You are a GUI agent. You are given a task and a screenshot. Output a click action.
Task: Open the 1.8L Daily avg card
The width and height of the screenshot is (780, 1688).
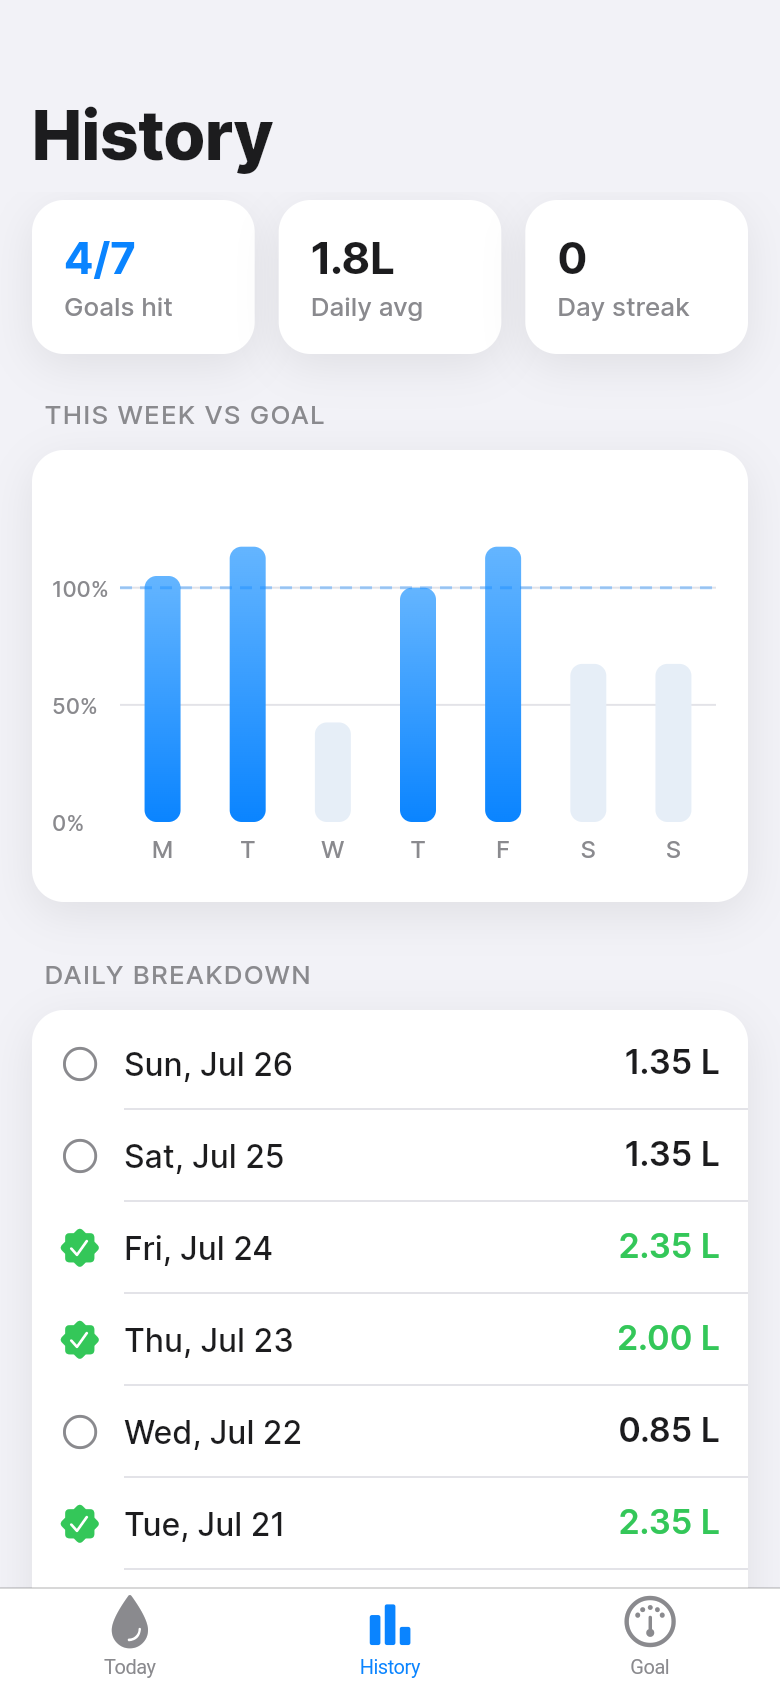pyautogui.click(x=390, y=277)
